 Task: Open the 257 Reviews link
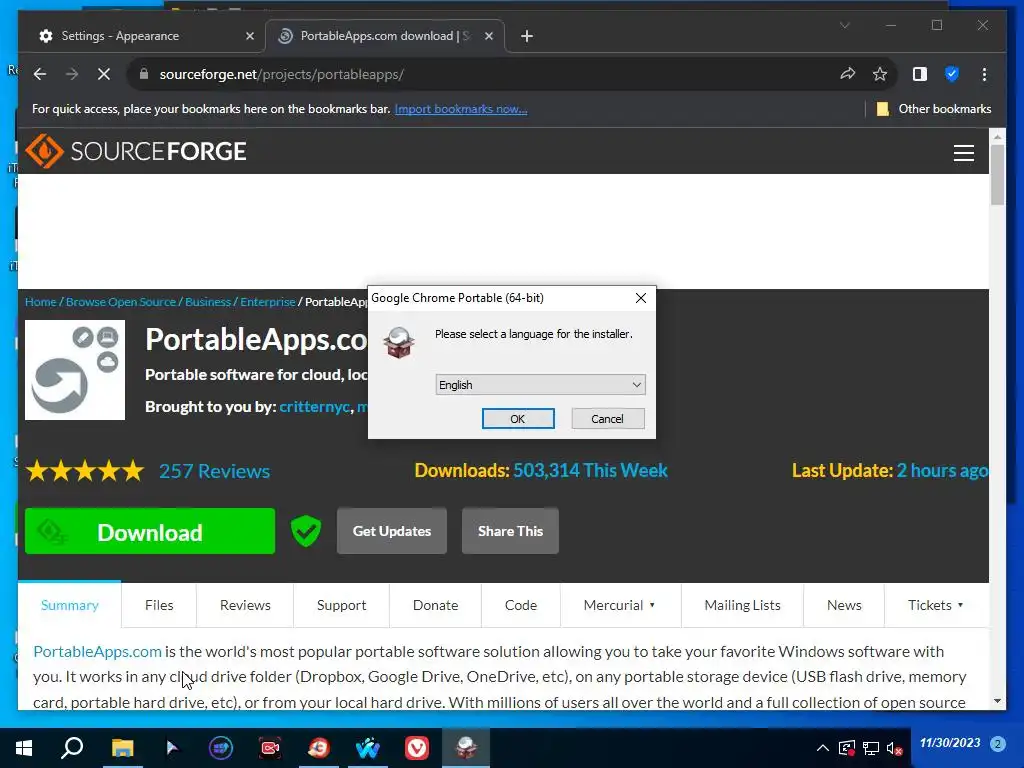coord(214,471)
